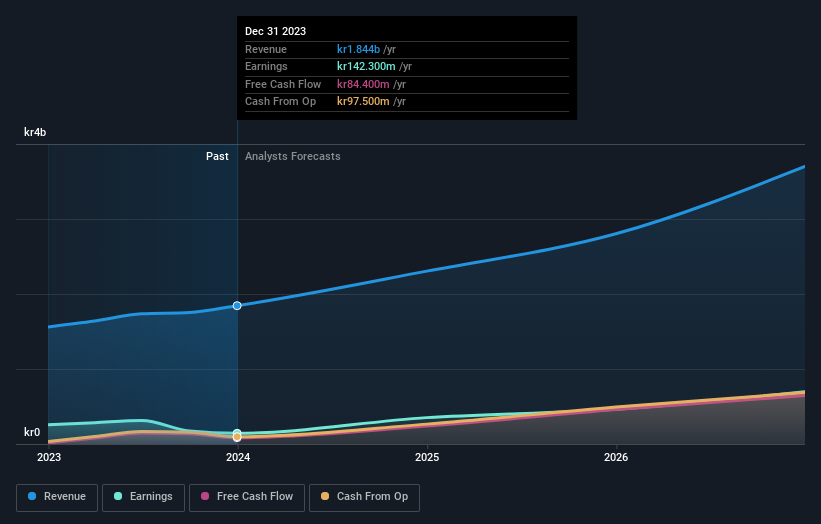
Task: Toggle the Free Cash Flow legend button
Action: click(247, 497)
